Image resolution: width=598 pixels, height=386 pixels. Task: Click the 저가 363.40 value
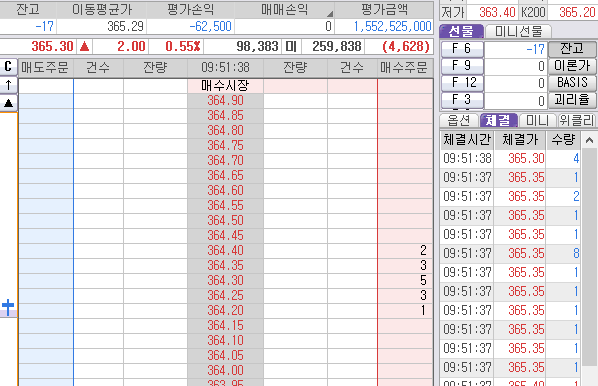(497, 13)
